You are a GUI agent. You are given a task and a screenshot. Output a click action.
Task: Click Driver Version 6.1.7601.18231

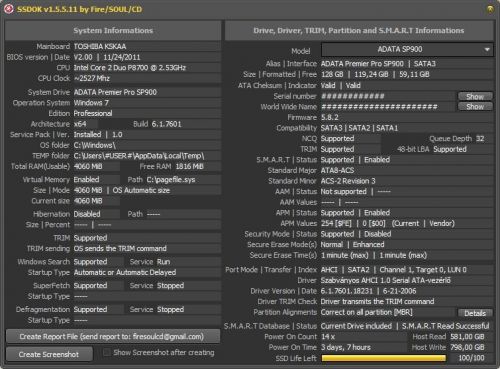(347, 291)
